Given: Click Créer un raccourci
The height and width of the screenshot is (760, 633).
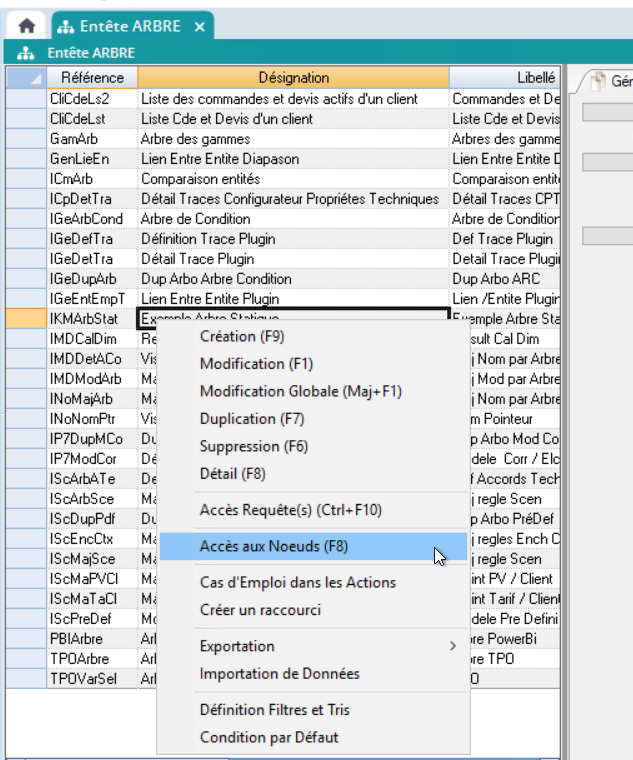Looking at the screenshot, I should (x=260, y=610).
